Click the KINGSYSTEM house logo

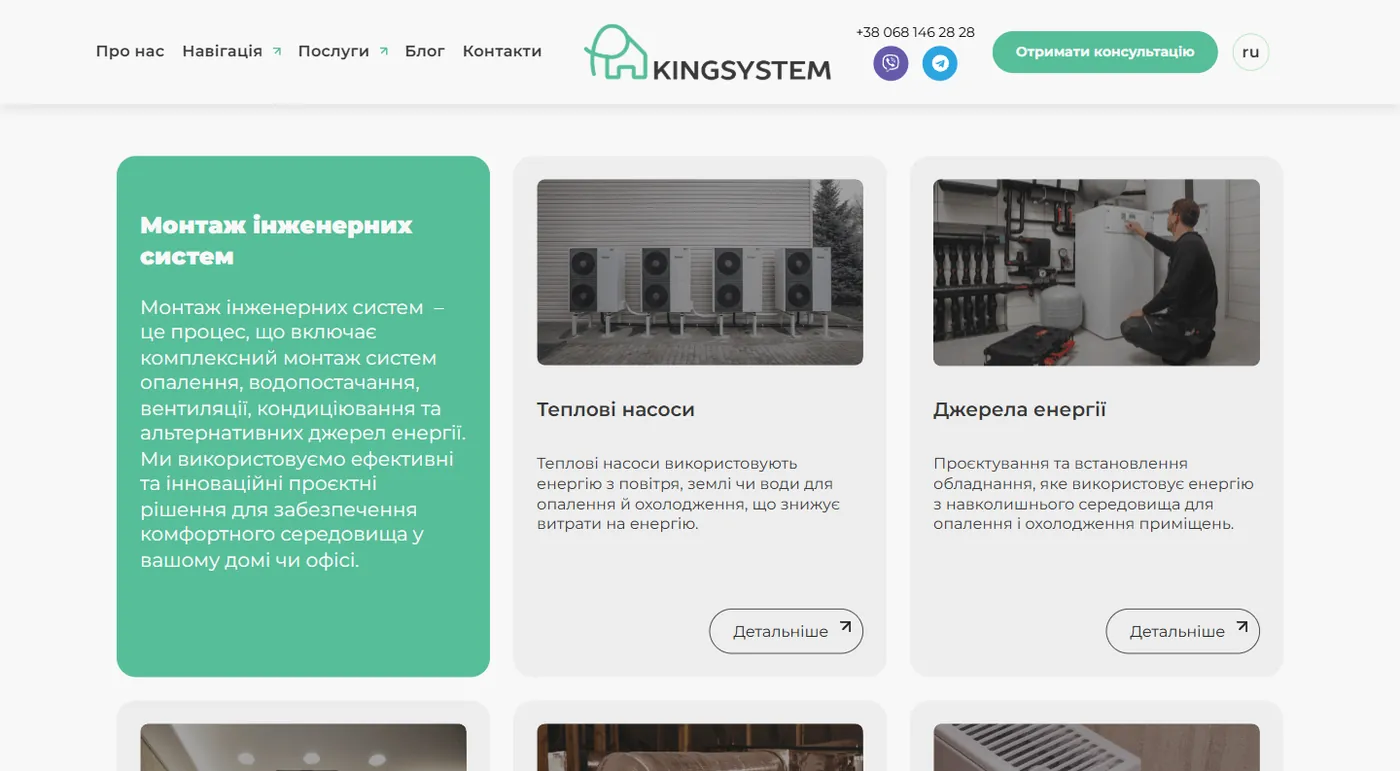click(x=707, y=52)
